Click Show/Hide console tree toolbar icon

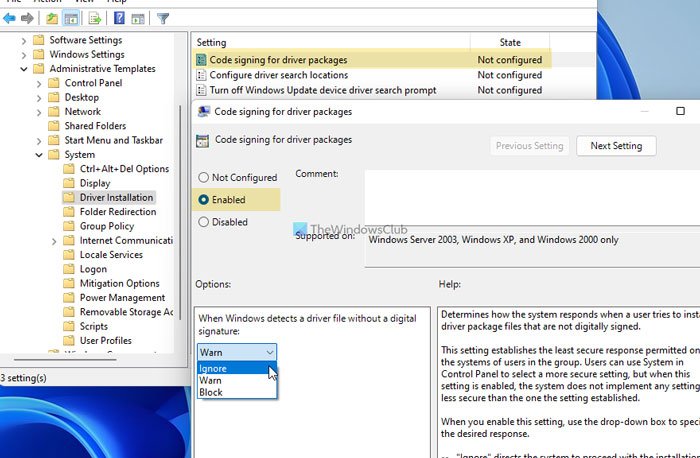(x=71, y=18)
